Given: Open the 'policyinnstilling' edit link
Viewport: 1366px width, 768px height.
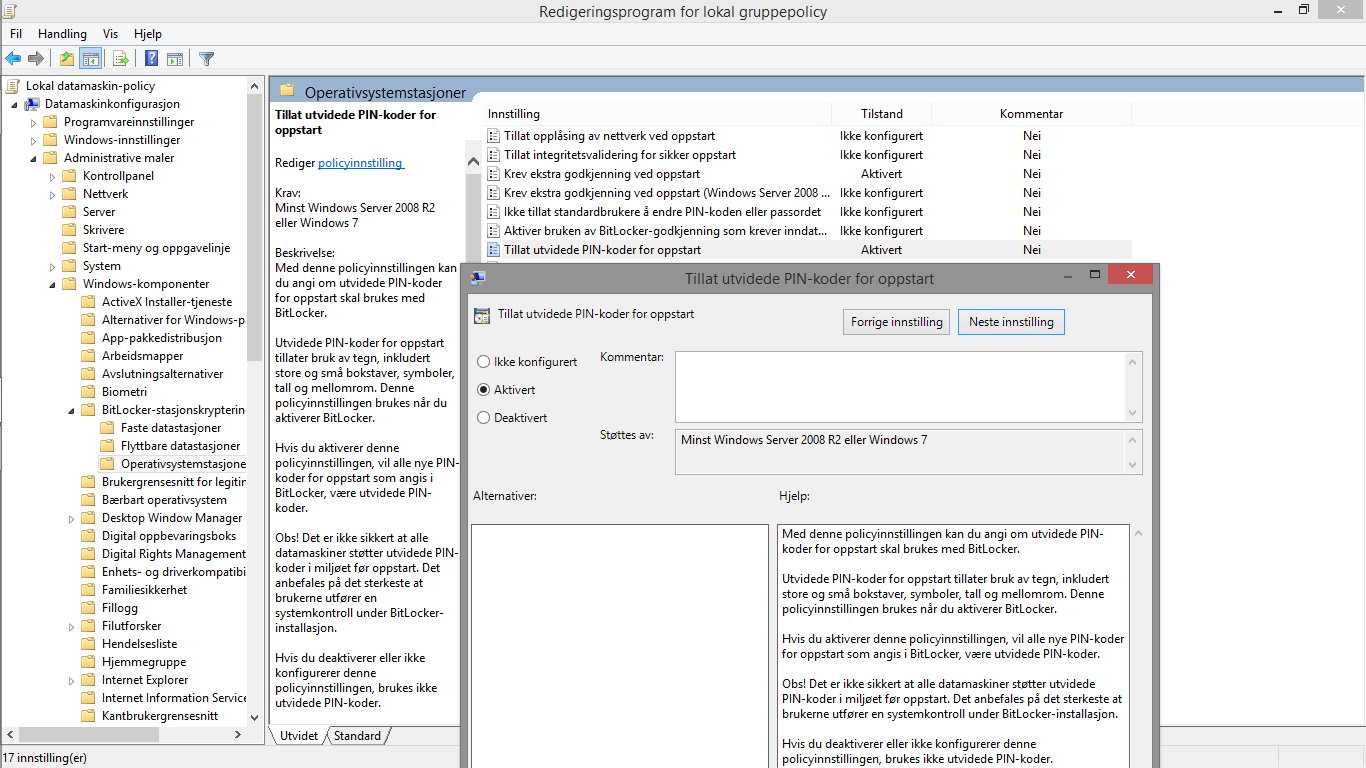Looking at the screenshot, I should click(x=360, y=163).
